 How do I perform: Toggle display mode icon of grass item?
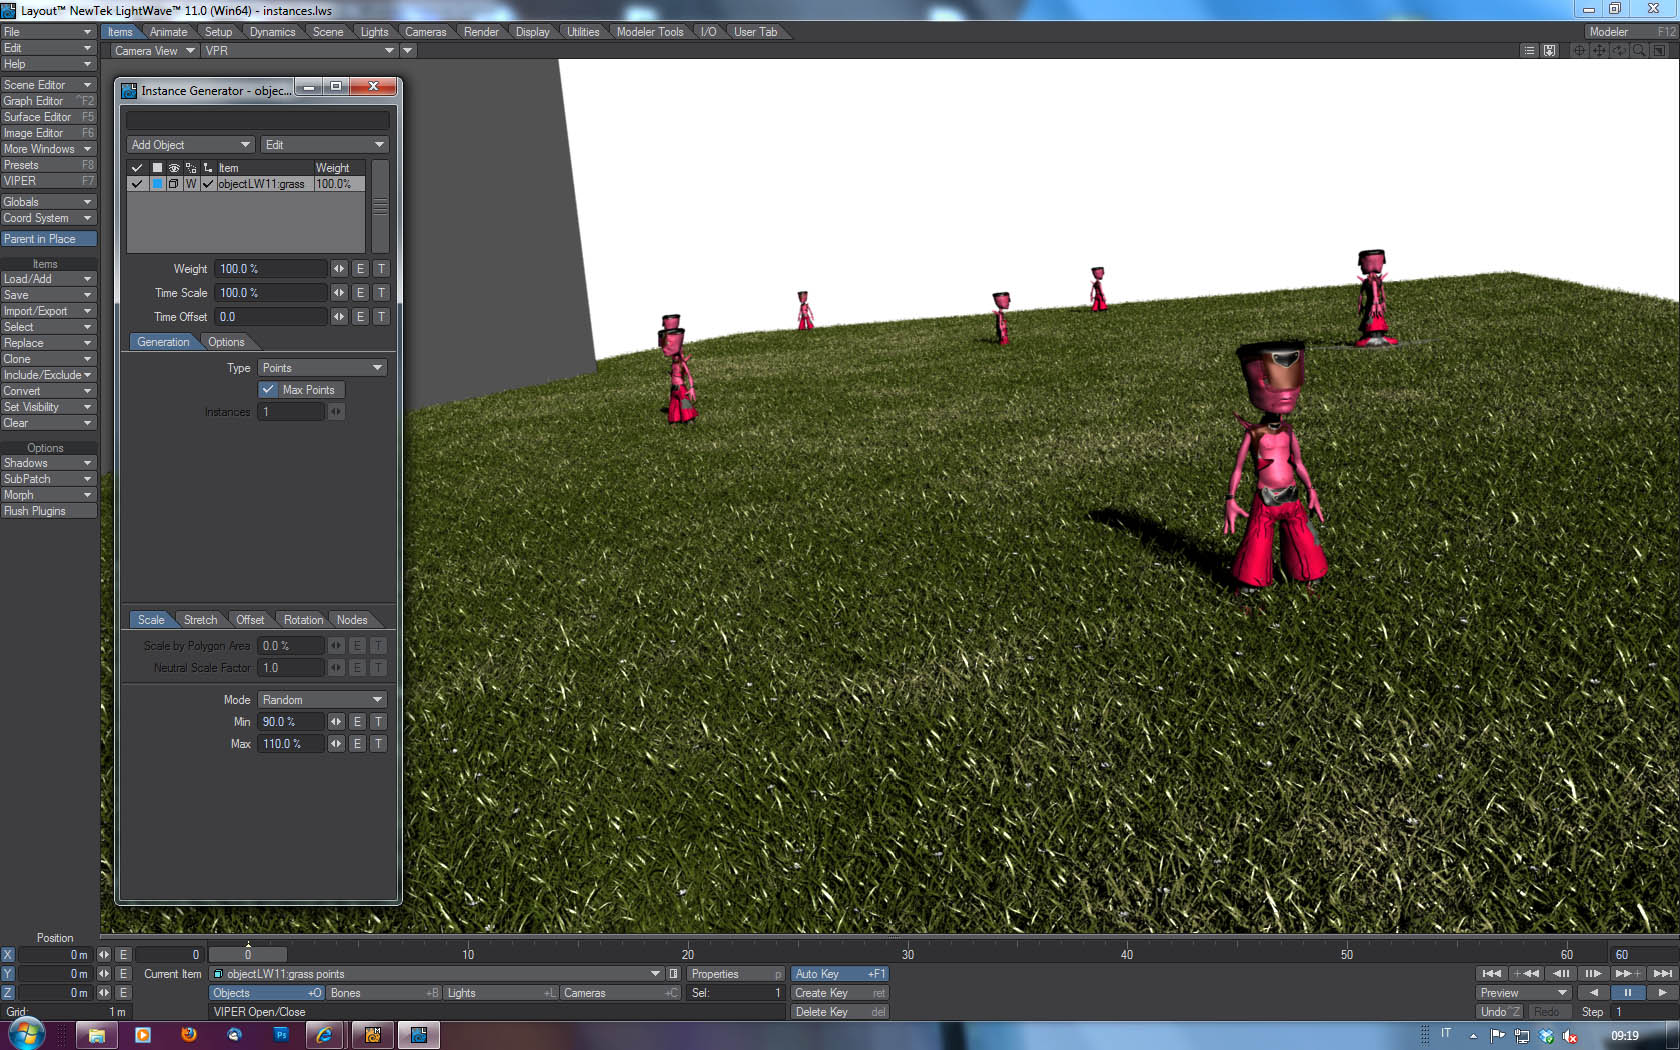coord(173,184)
